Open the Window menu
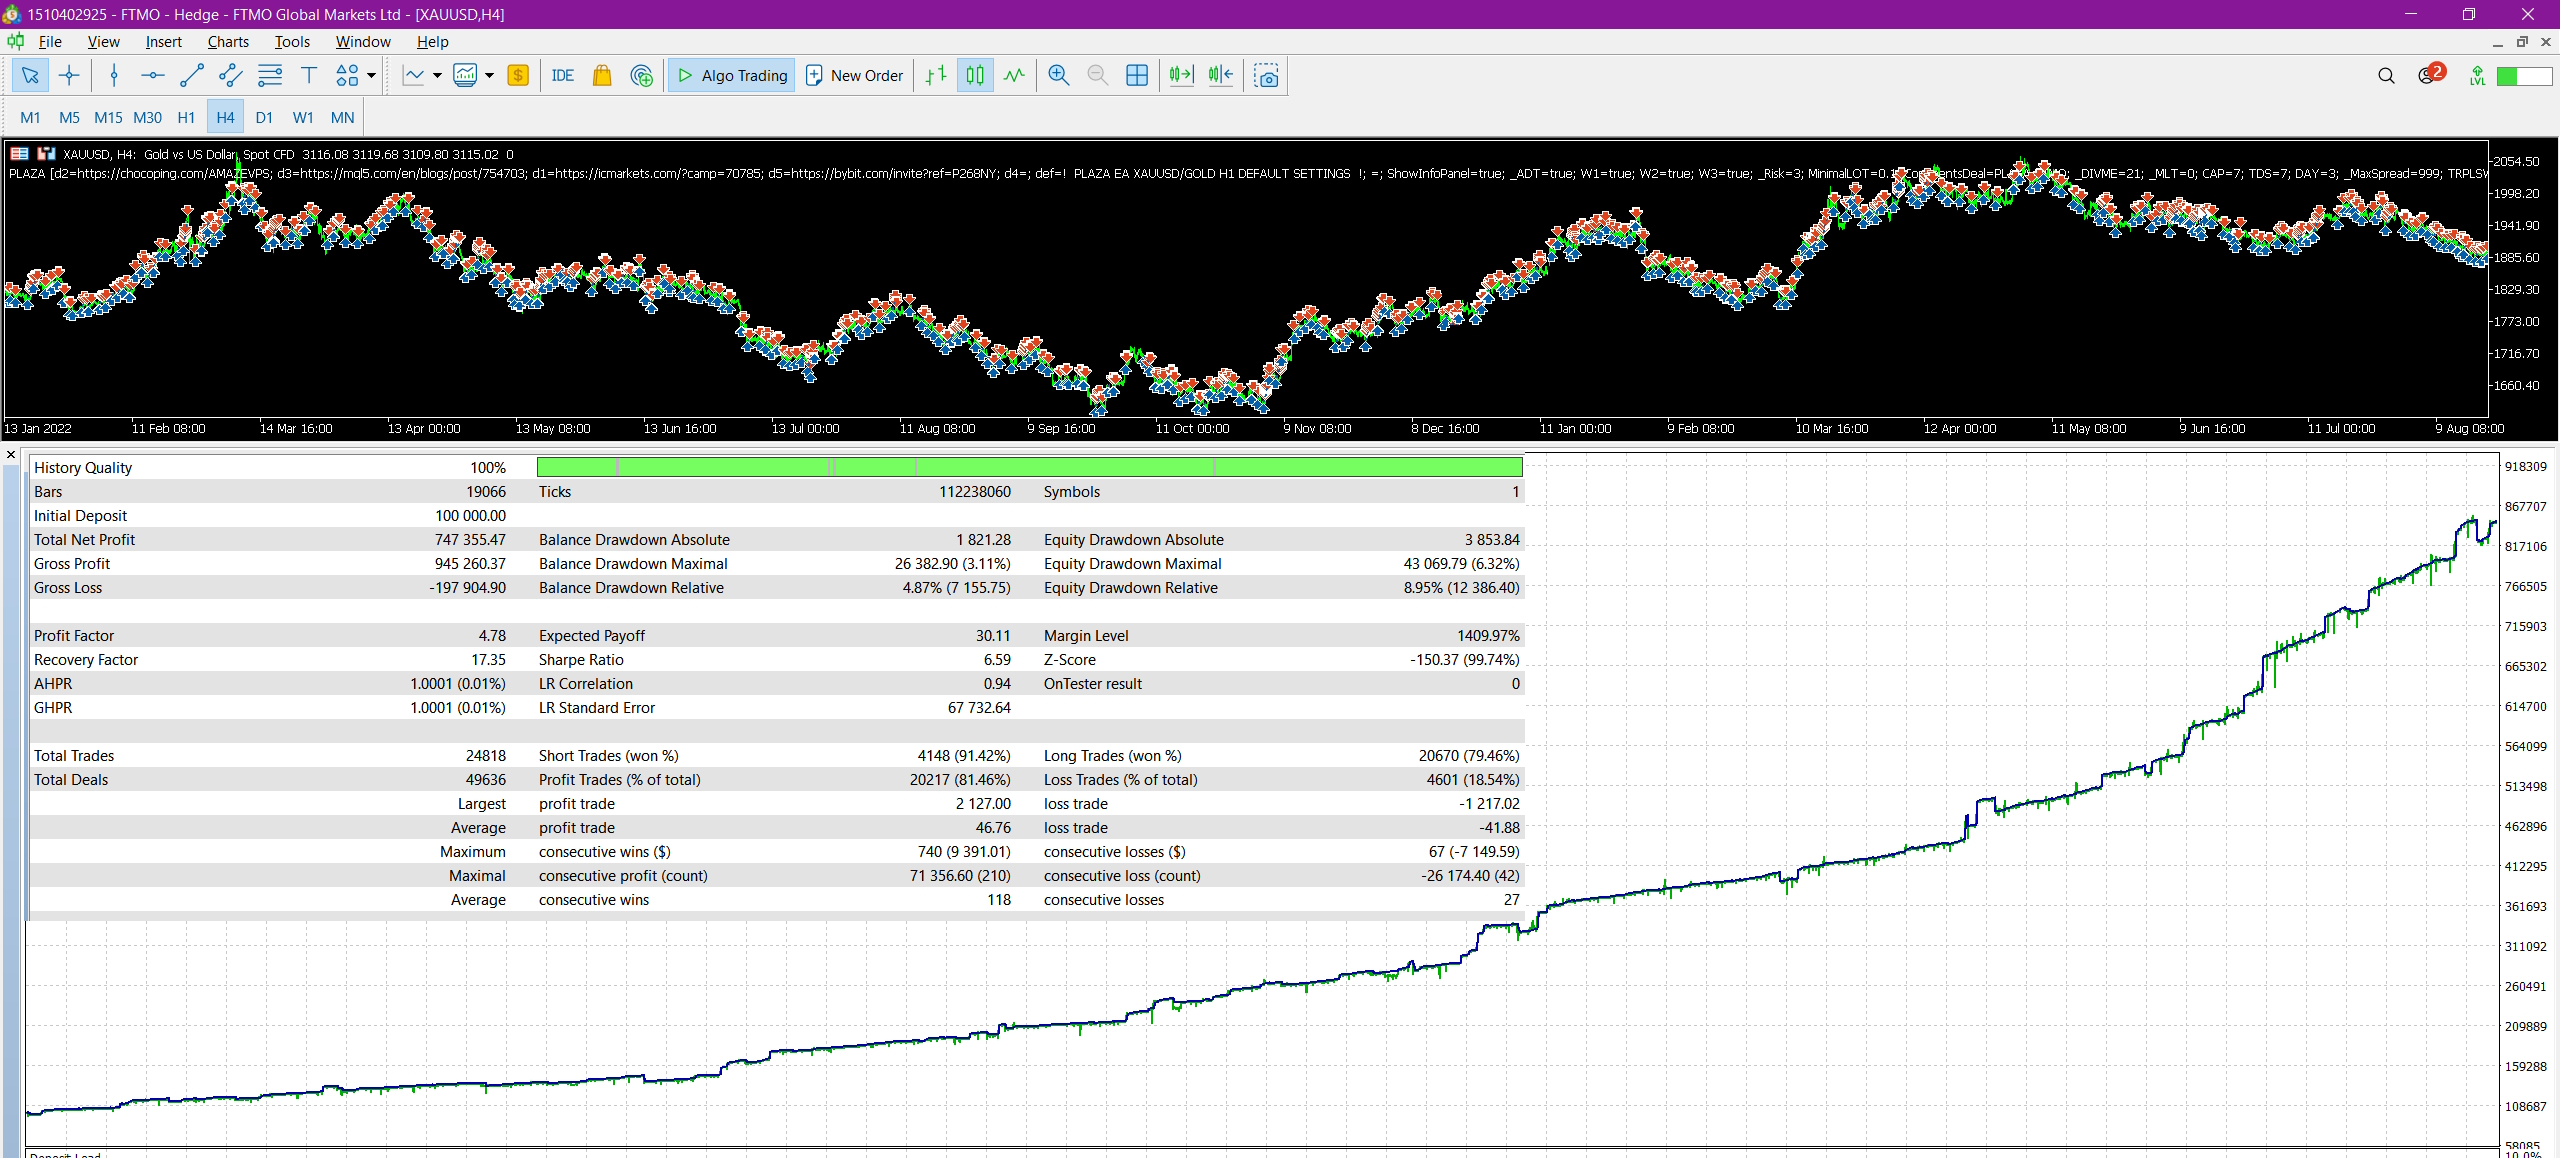 363,41
